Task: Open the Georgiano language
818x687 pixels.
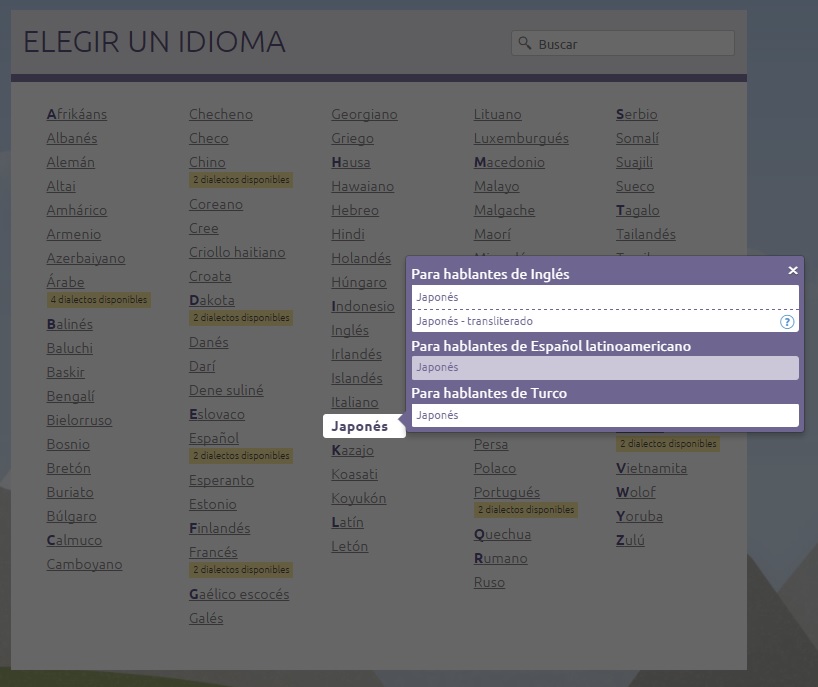Action: (x=364, y=114)
